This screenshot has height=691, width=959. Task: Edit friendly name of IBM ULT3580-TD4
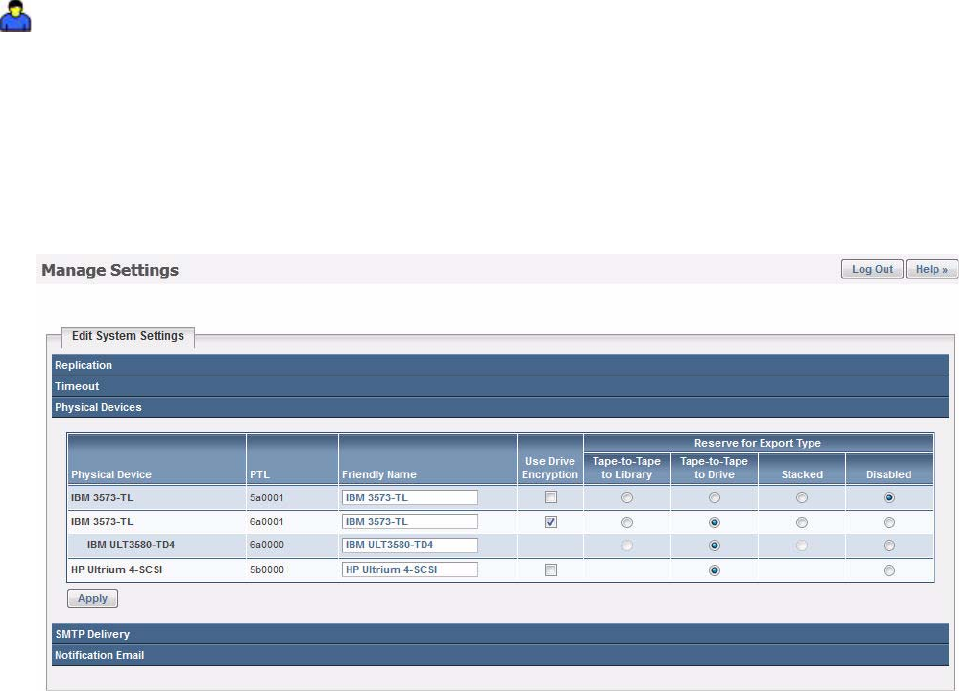click(410, 545)
